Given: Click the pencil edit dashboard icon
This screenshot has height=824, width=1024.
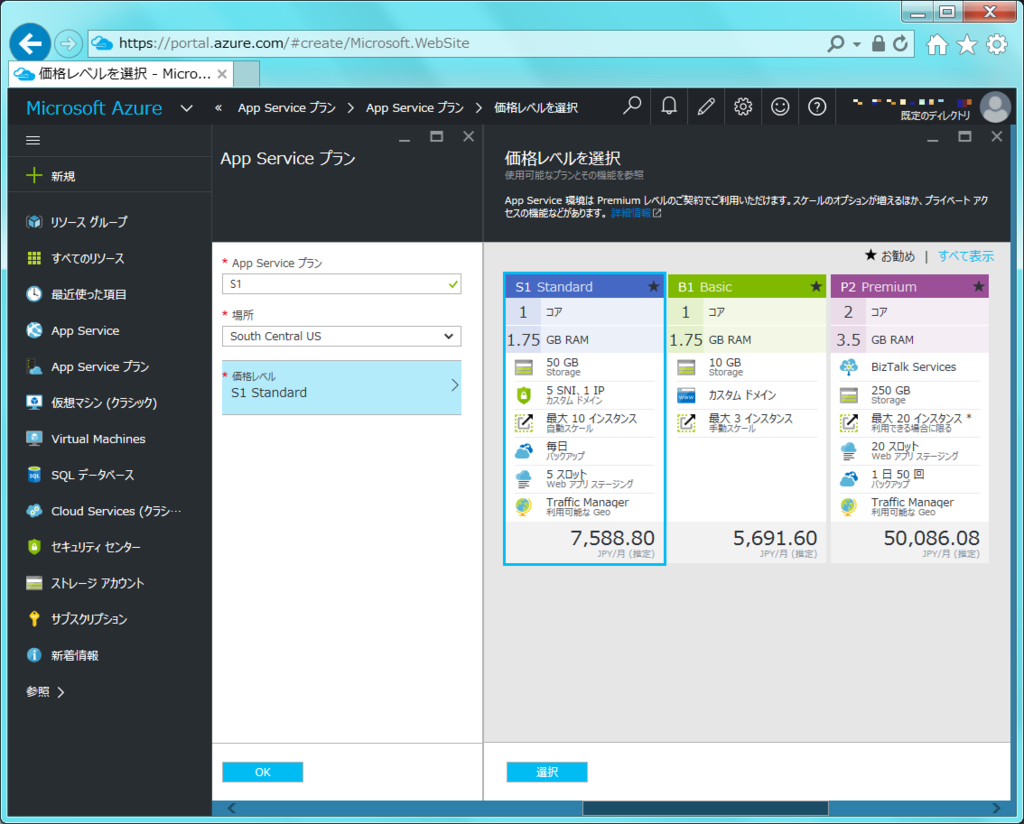Looking at the screenshot, I should coord(706,106).
